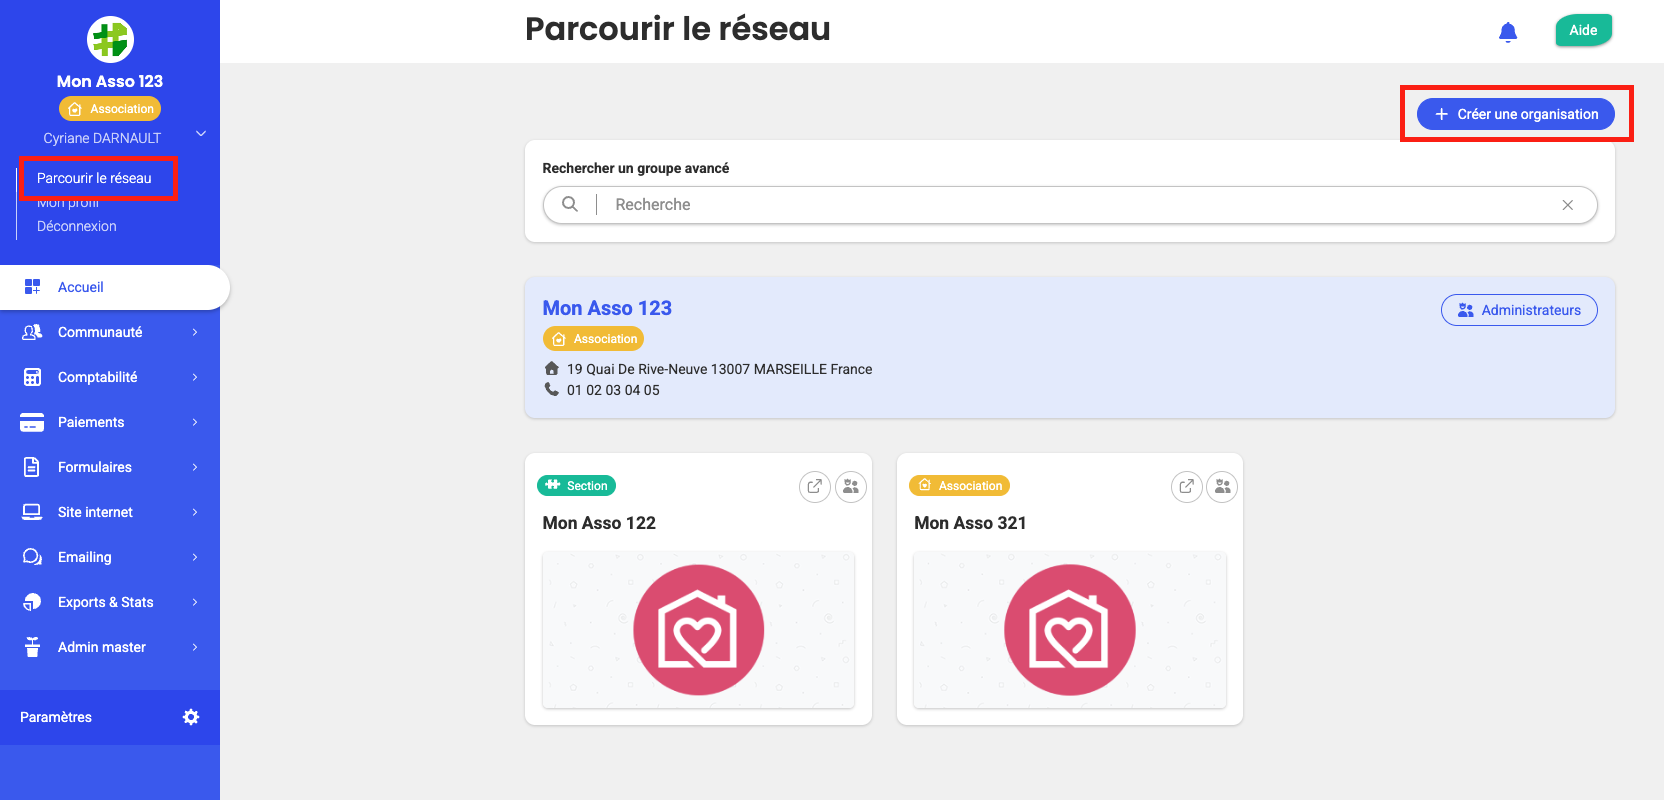Click the Paramètres gear icon
Image resolution: width=1664 pixels, height=800 pixels.
191,717
